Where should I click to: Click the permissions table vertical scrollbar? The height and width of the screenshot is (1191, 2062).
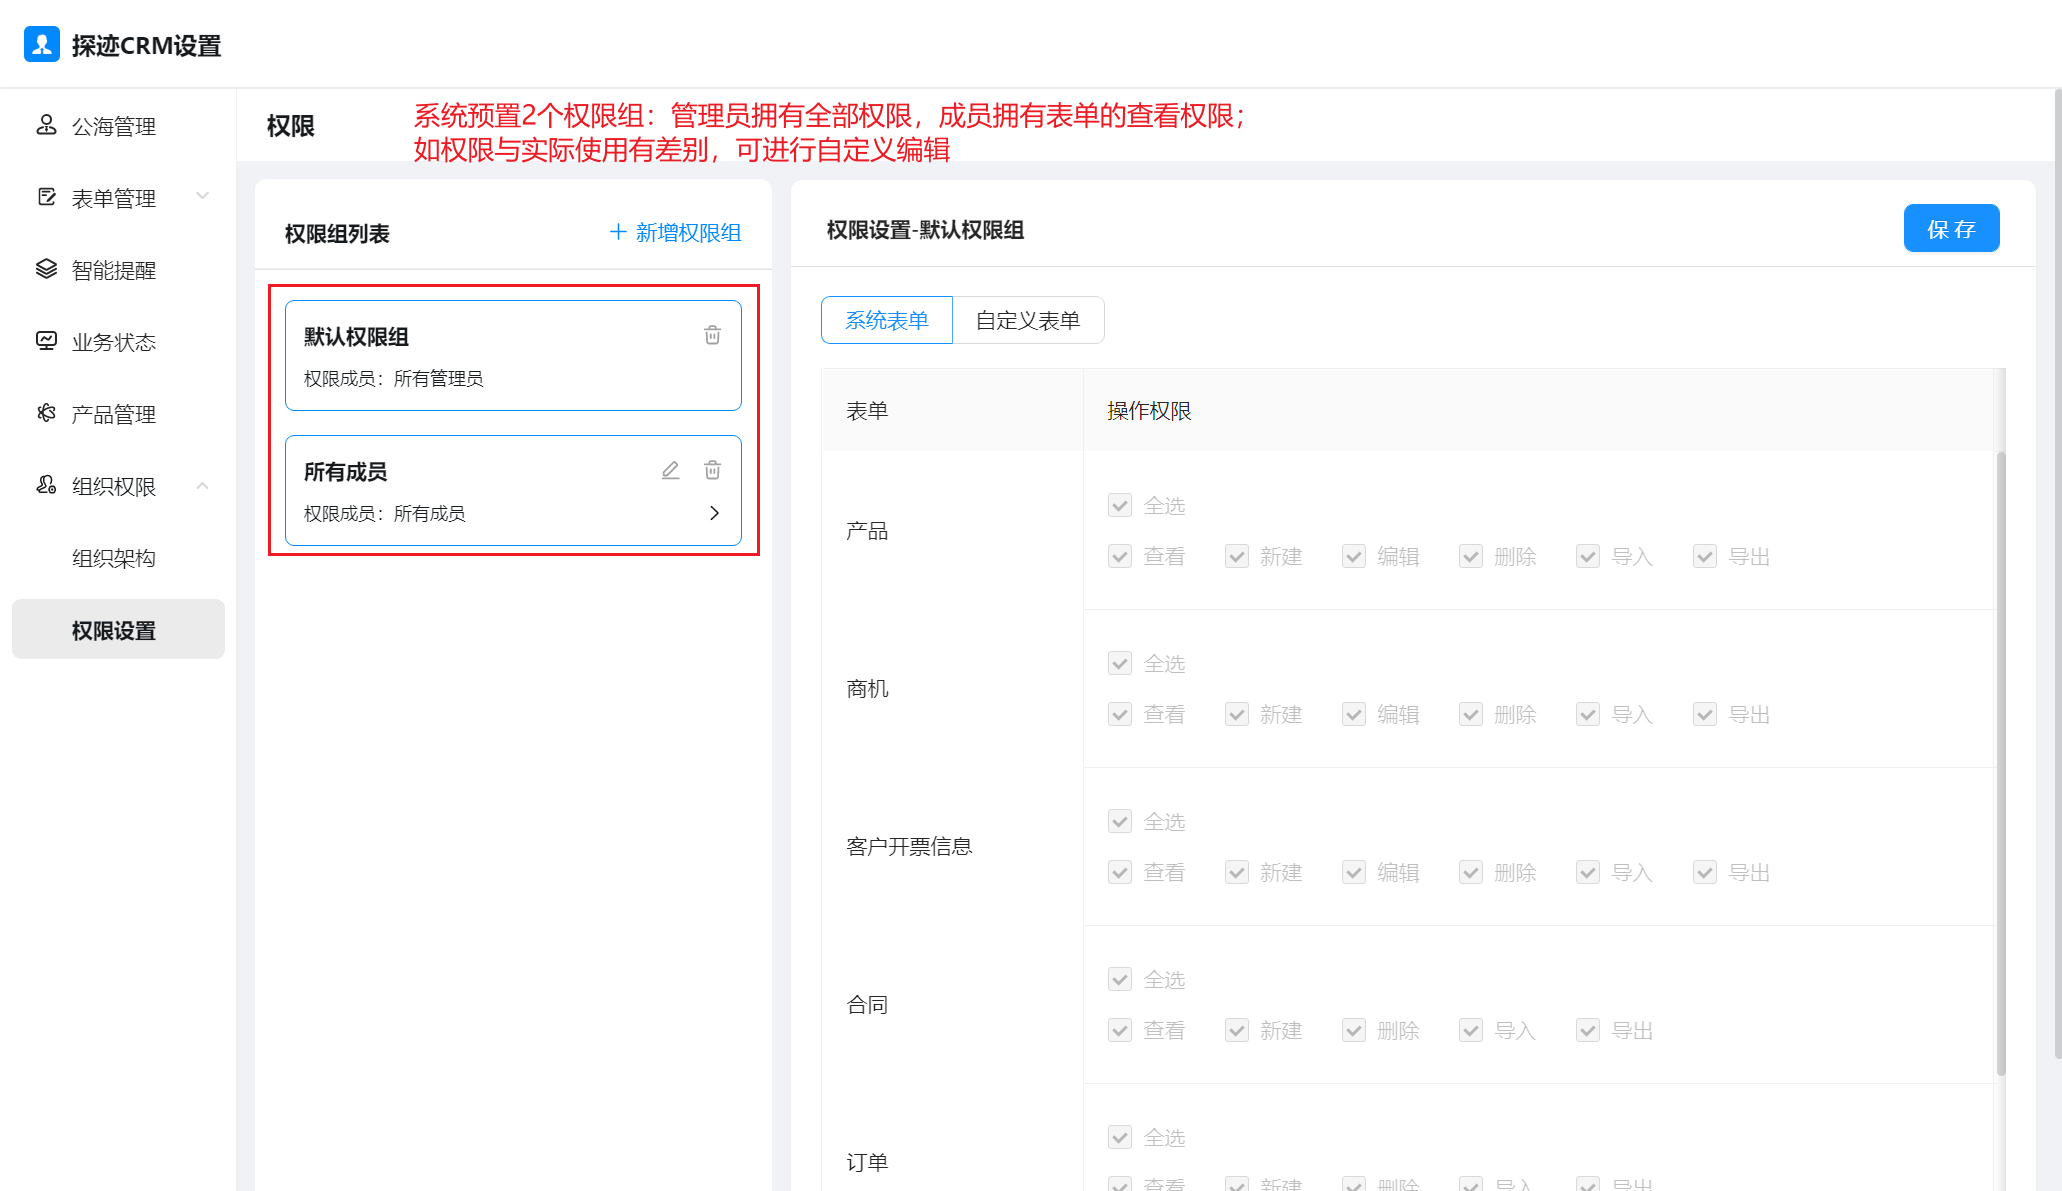[2001, 763]
